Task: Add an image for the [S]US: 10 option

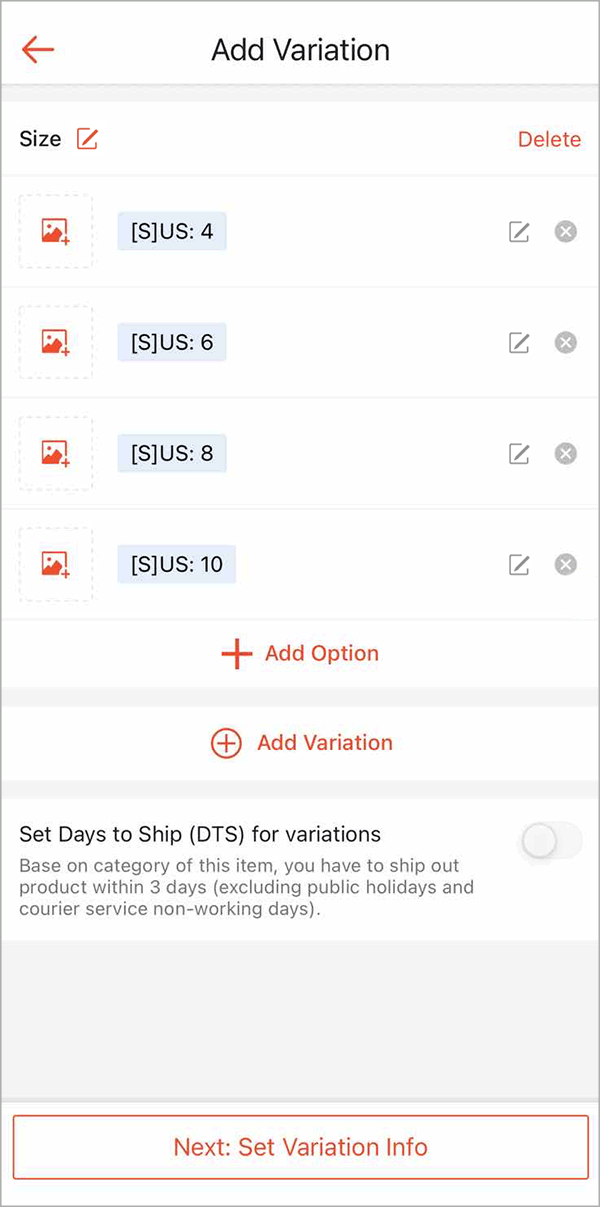Action: 56,564
